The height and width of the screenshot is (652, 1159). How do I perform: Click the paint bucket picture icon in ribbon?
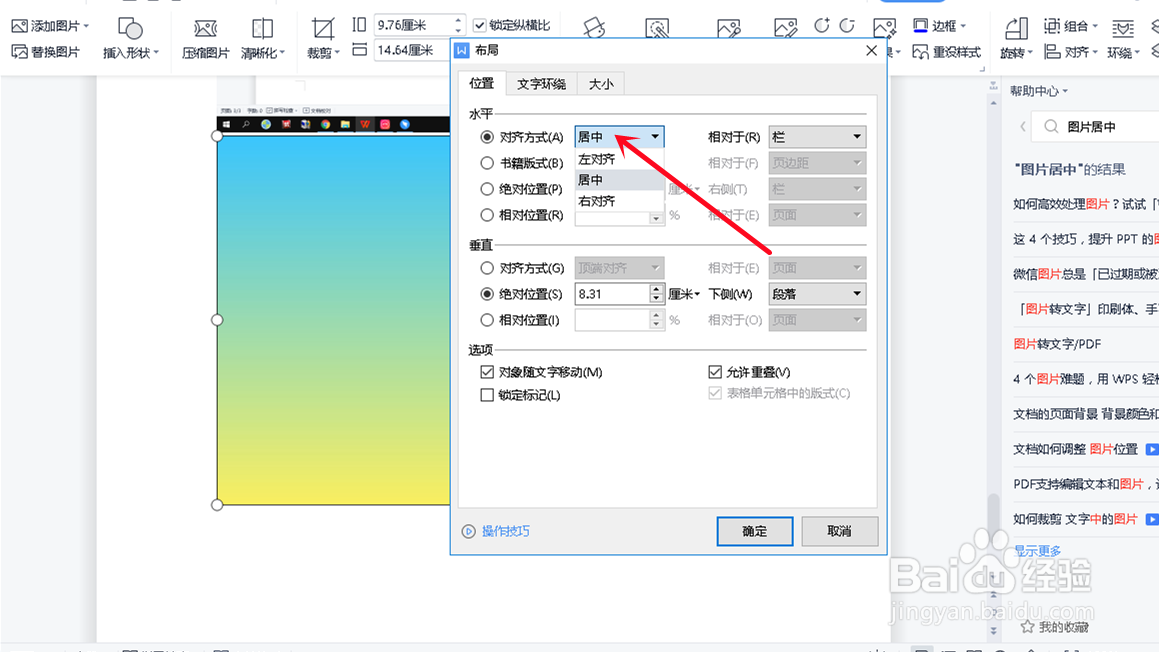coord(594,28)
